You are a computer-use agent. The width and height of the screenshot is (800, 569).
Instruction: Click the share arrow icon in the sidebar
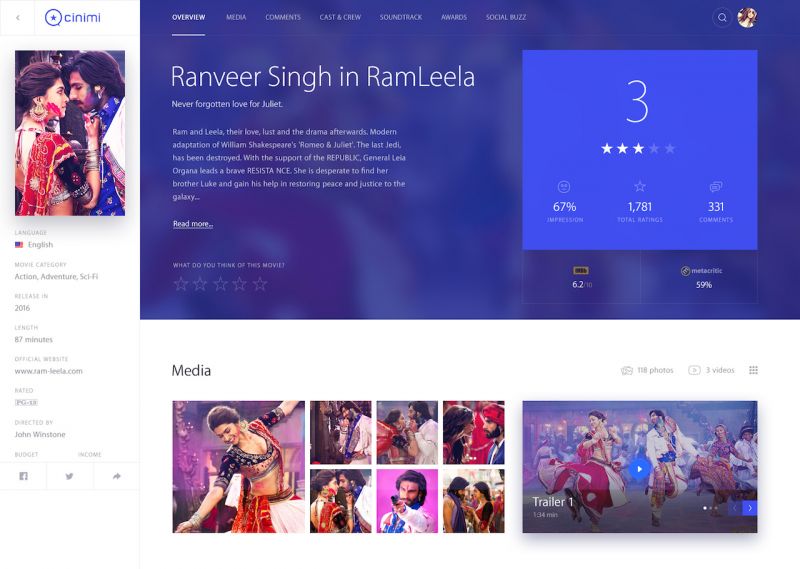click(116, 476)
